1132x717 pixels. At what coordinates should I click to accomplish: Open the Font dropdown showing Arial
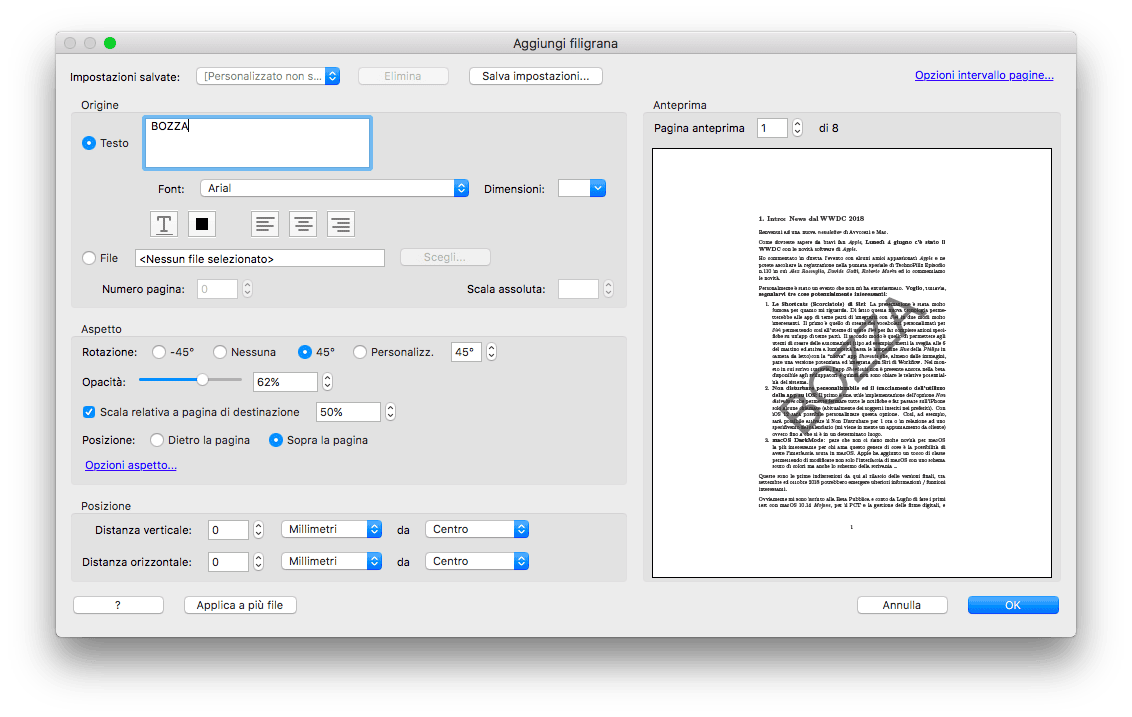335,188
